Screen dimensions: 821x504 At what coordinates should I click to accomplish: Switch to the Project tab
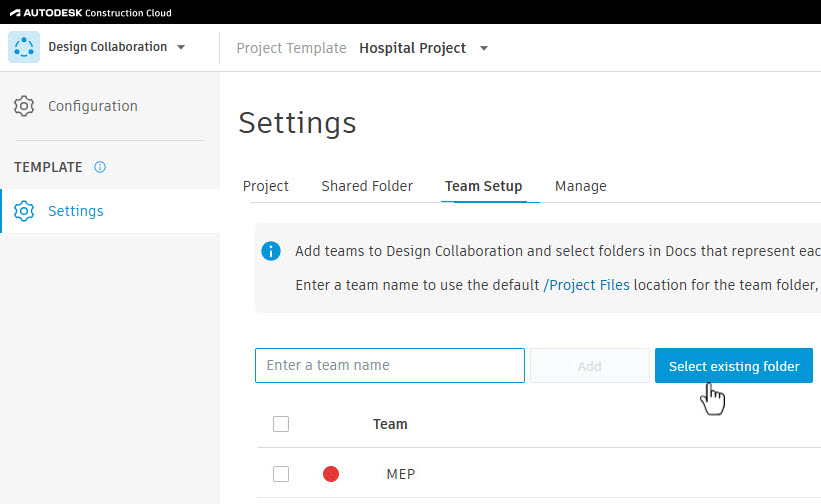point(265,186)
